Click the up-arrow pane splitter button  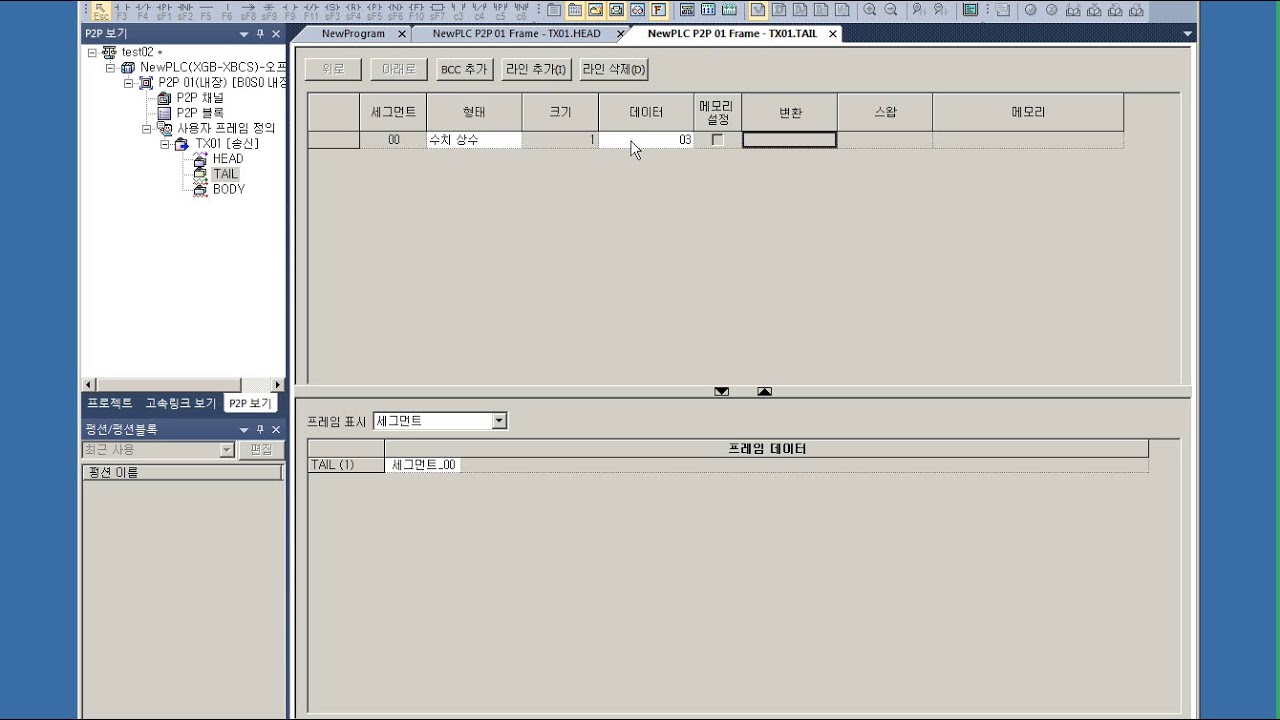pos(764,391)
